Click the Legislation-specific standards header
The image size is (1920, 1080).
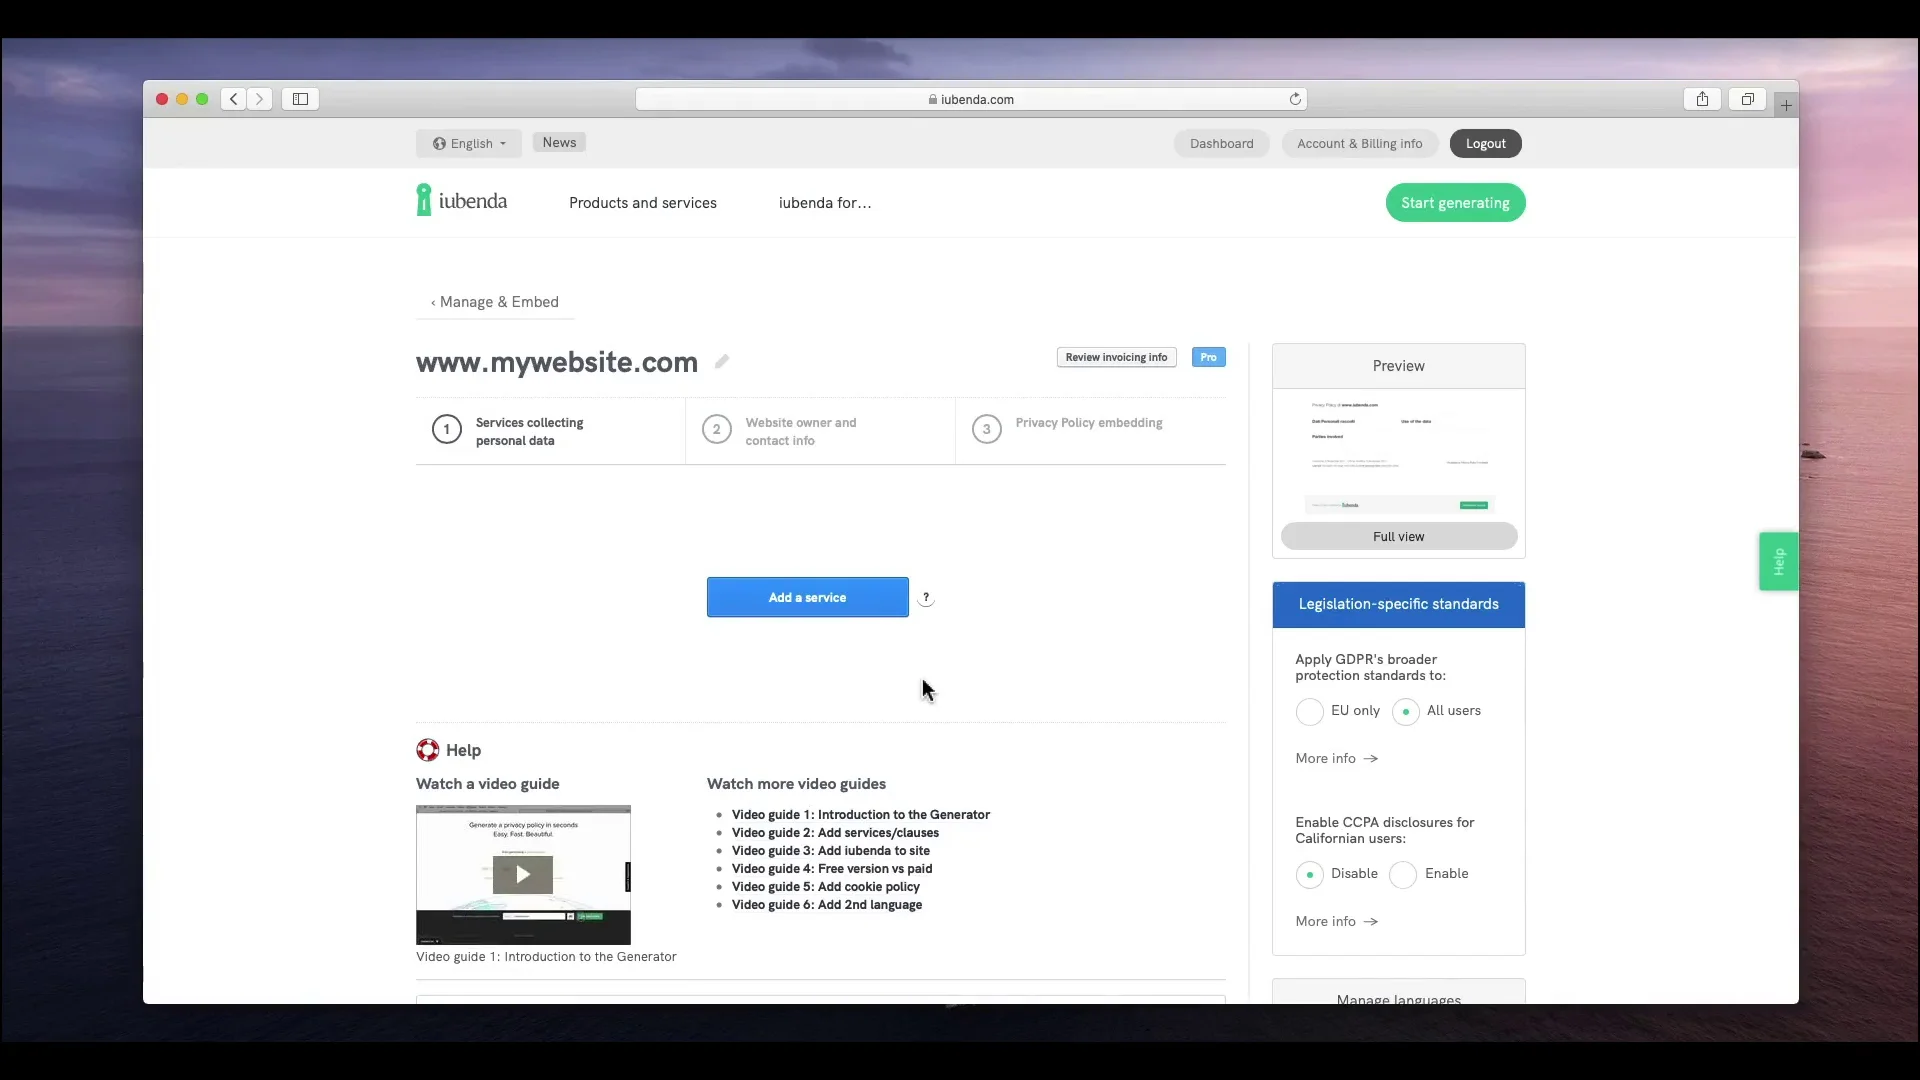[x=1399, y=605]
